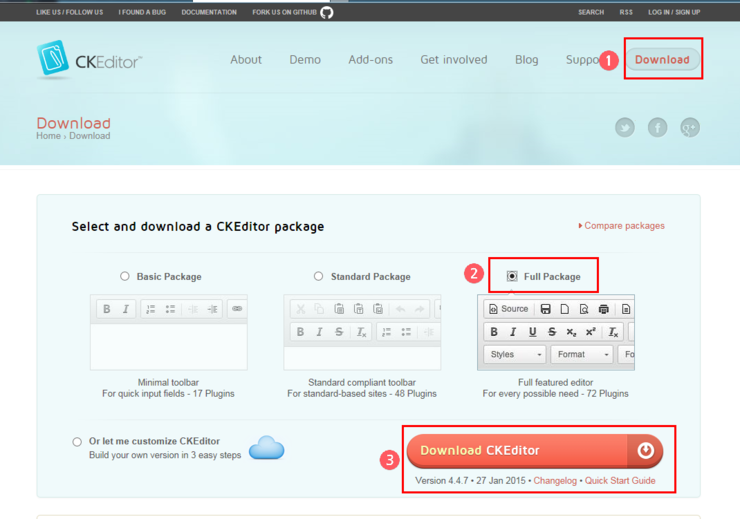
Task: Open the Facebook social icon
Action: [657, 127]
